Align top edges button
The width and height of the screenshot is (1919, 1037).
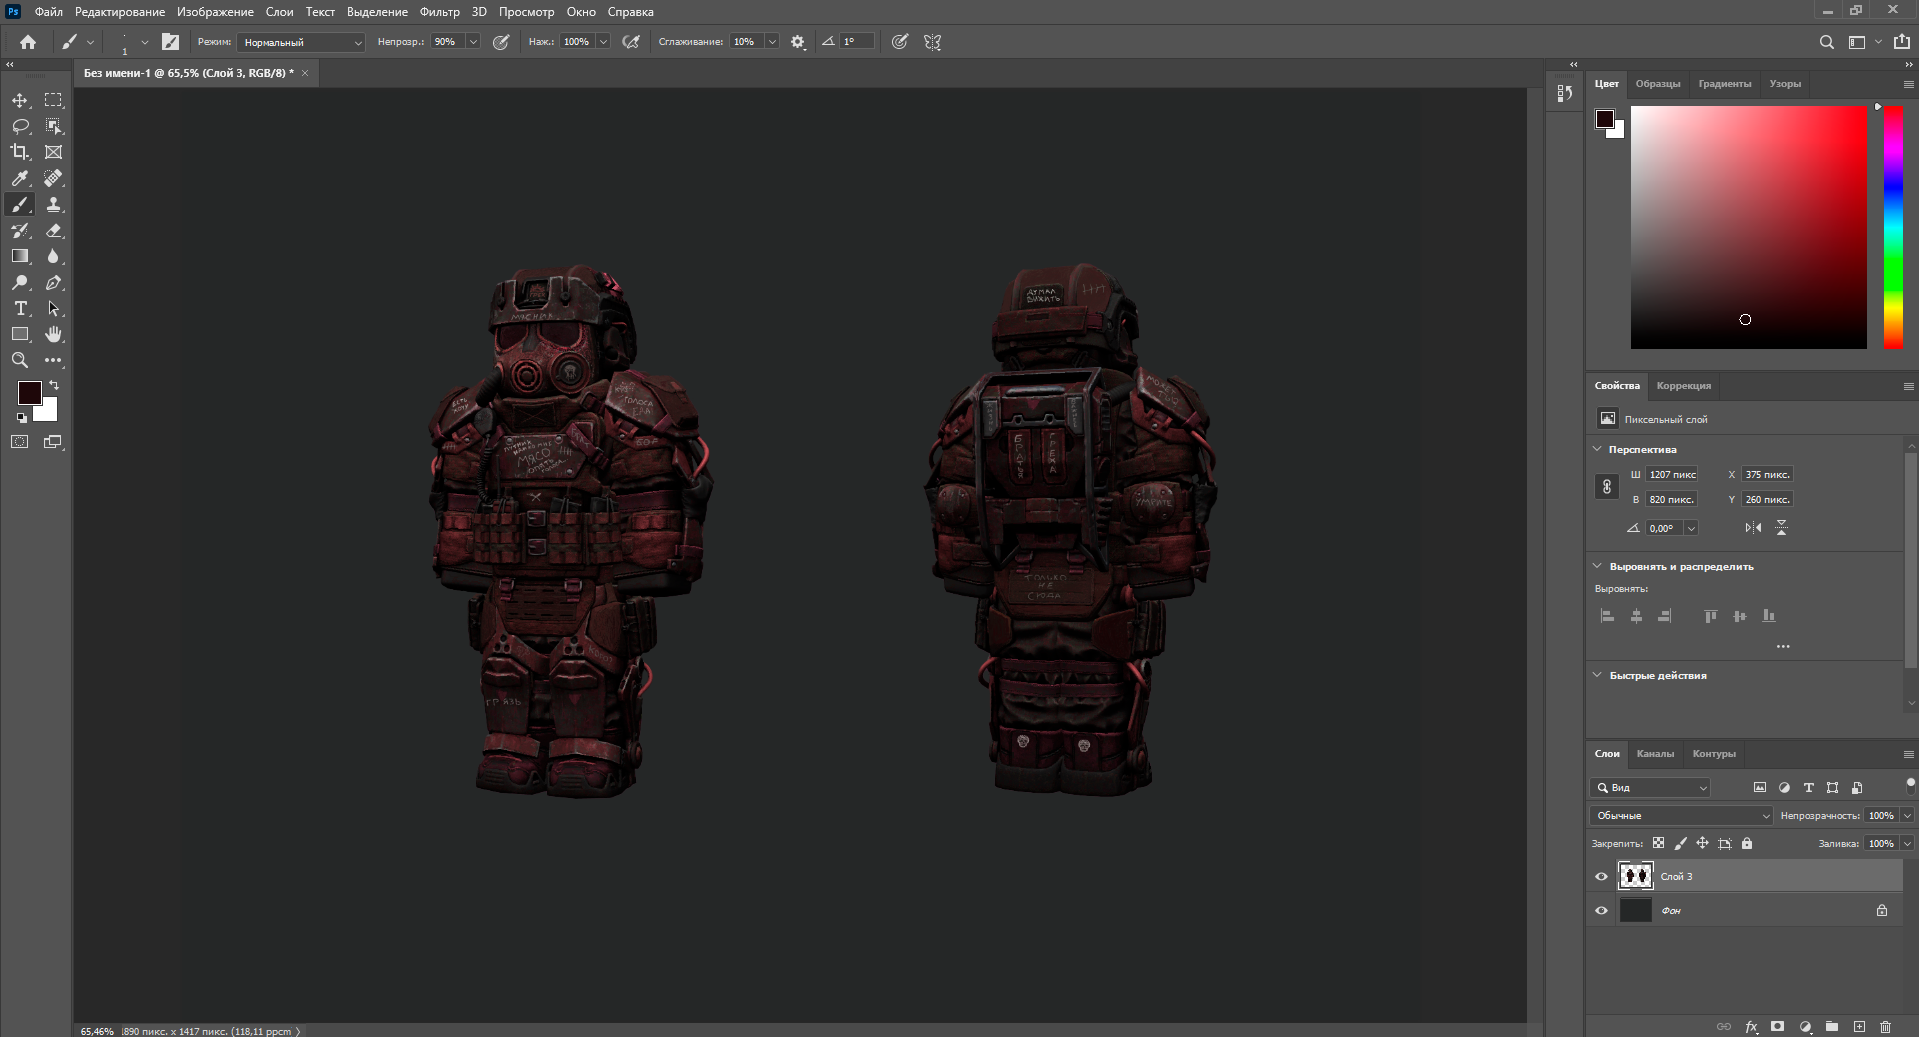1711,616
